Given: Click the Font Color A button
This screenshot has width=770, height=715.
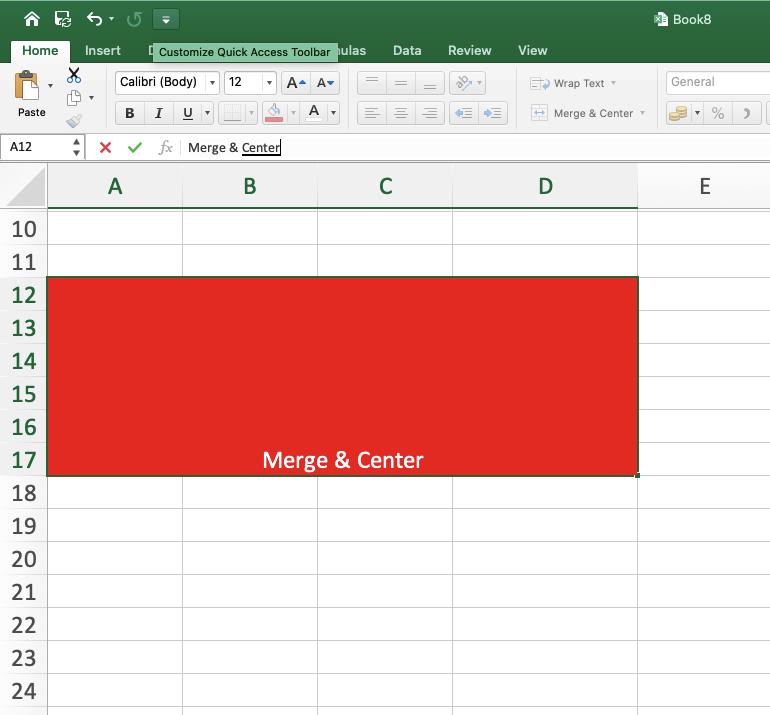Looking at the screenshot, I should click(314, 113).
